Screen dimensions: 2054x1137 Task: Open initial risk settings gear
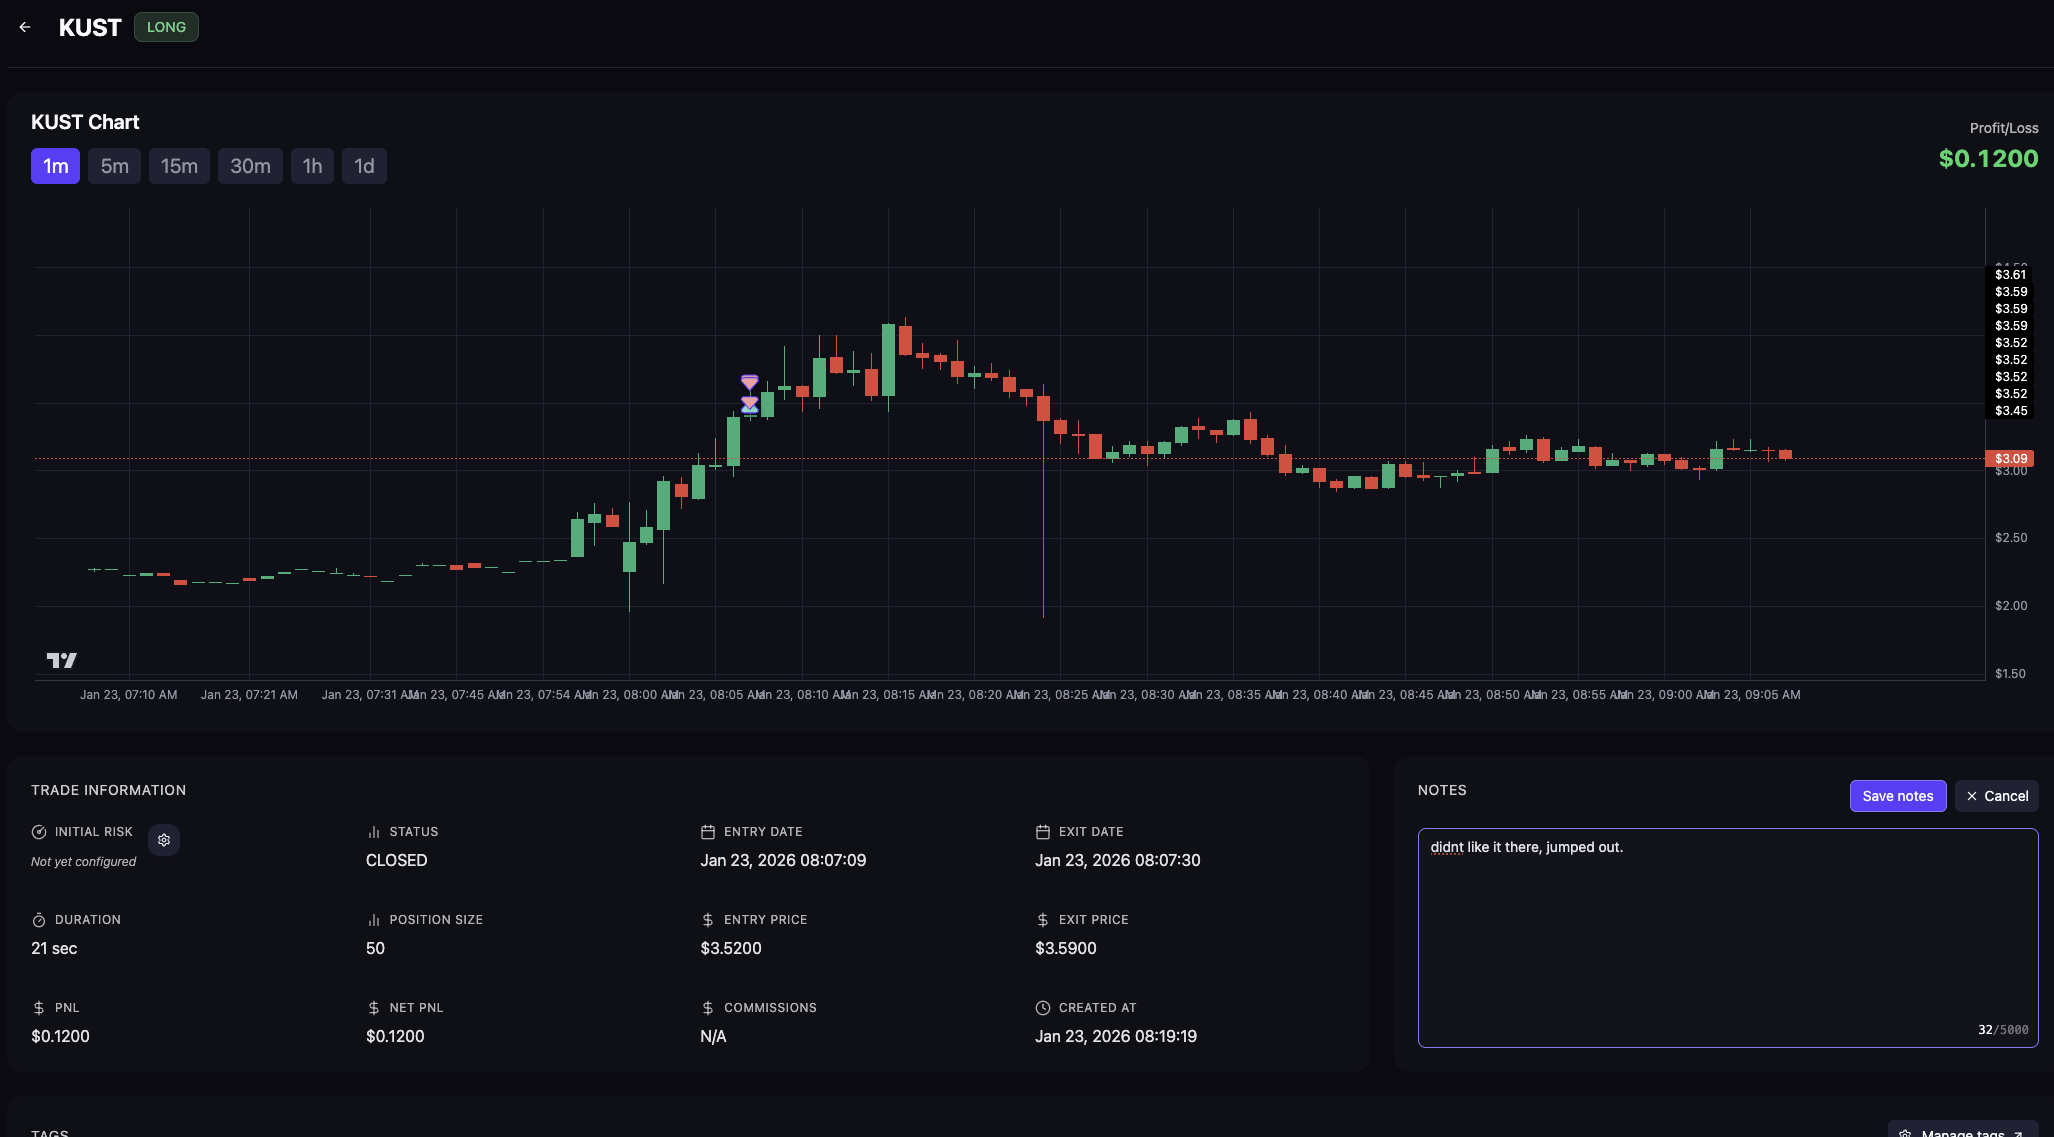(164, 840)
